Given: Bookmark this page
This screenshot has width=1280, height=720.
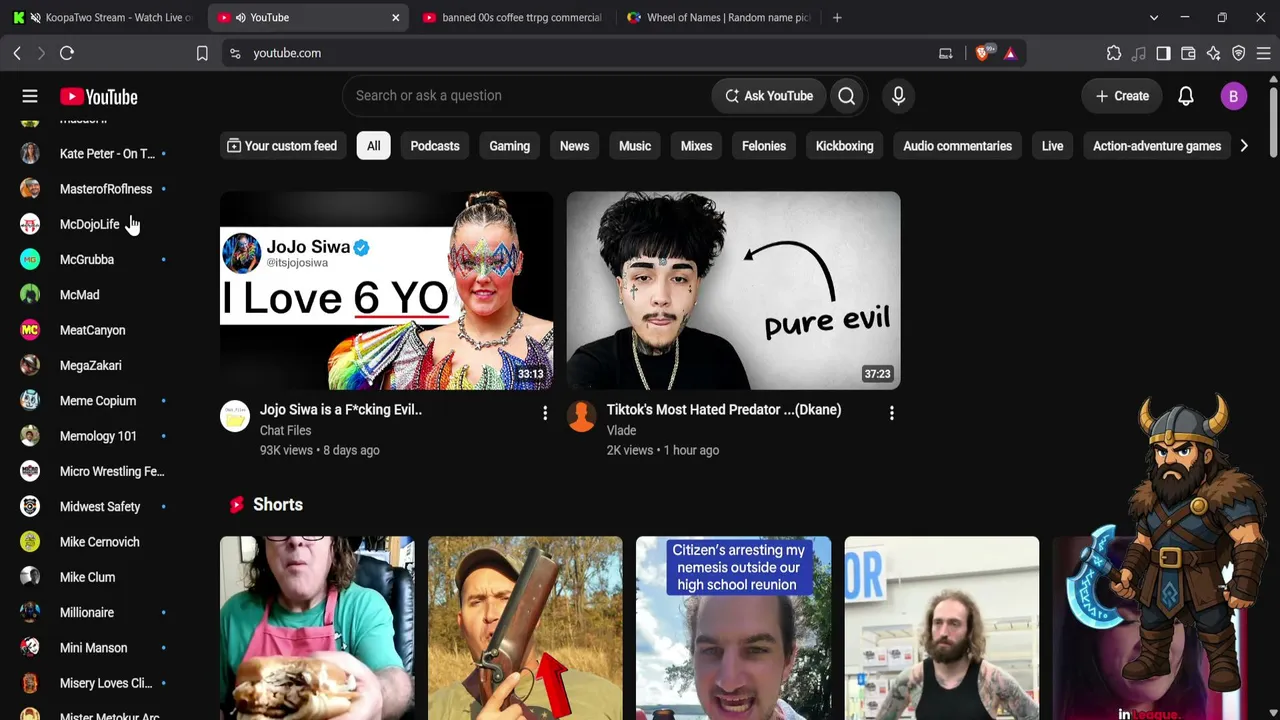Looking at the screenshot, I should pos(202,53).
